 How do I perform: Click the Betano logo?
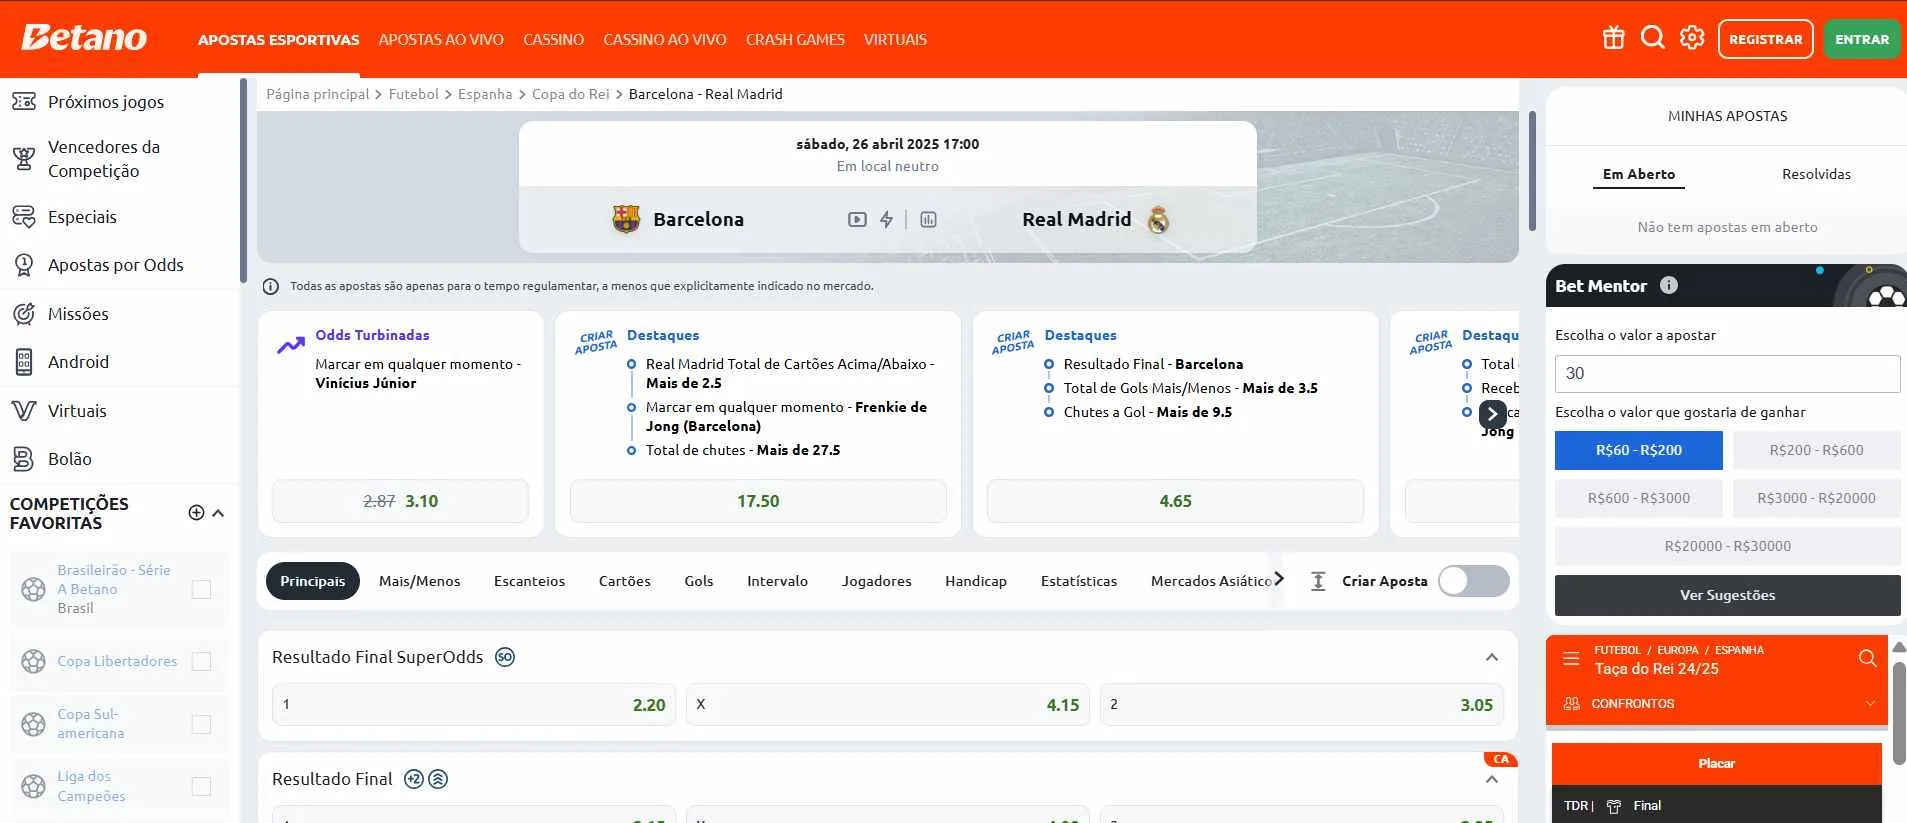pyautogui.click(x=84, y=38)
